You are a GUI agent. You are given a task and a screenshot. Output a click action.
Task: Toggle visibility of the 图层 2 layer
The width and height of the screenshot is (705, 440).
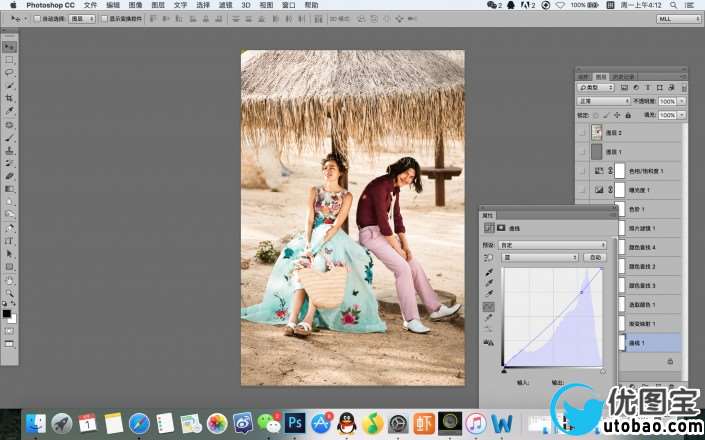(583, 132)
